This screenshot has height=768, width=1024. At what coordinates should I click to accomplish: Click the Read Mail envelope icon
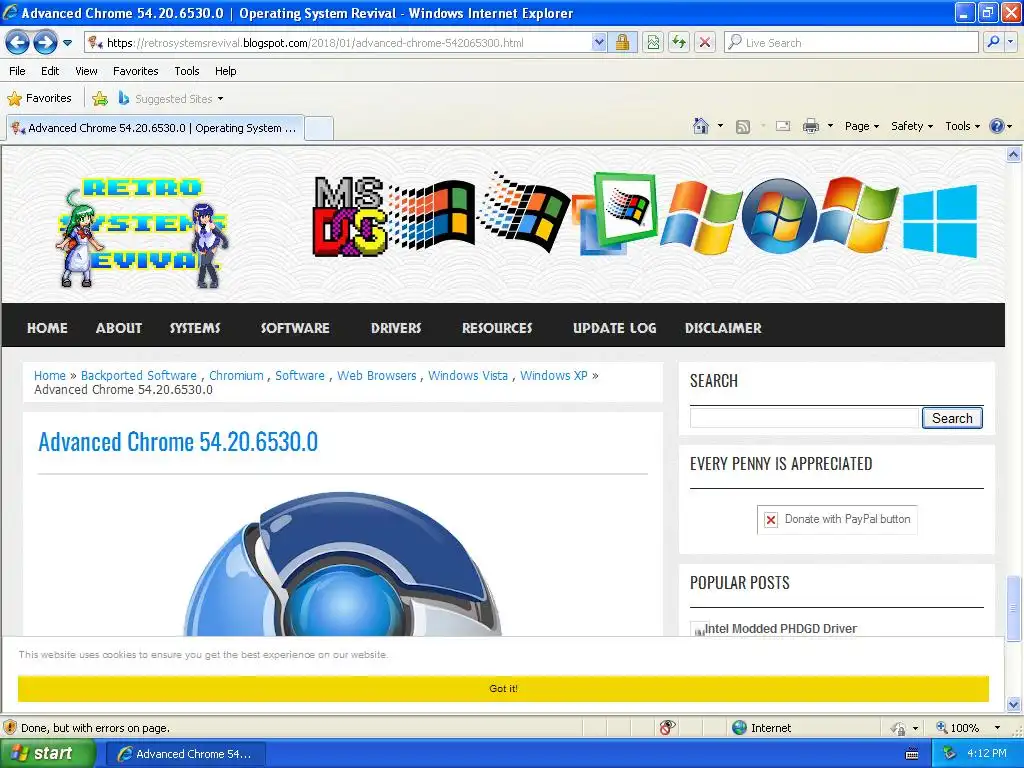(x=783, y=126)
